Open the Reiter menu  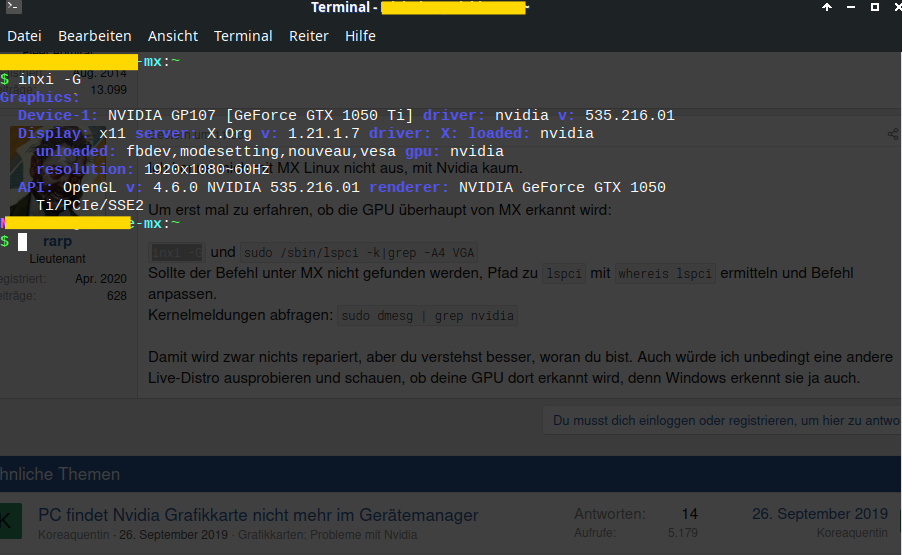coord(308,36)
